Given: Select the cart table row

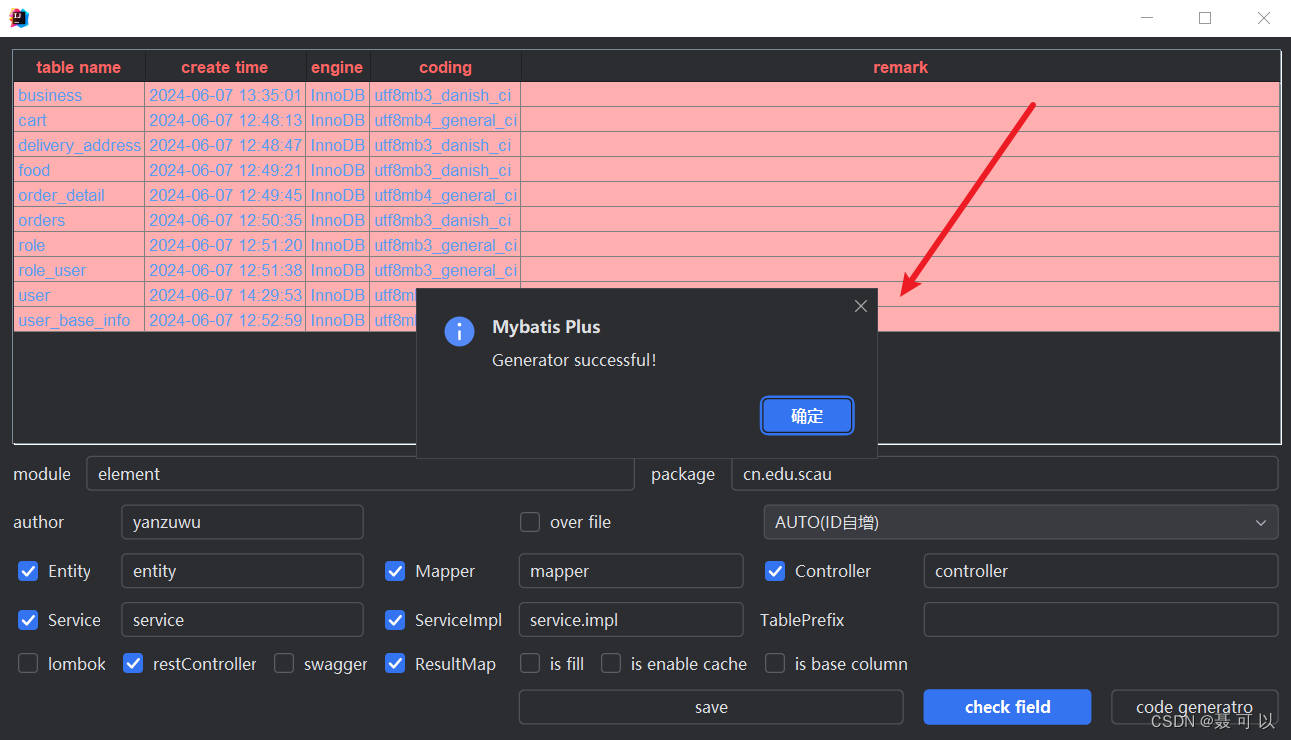Looking at the screenshot, I should (x=647, y=120).
